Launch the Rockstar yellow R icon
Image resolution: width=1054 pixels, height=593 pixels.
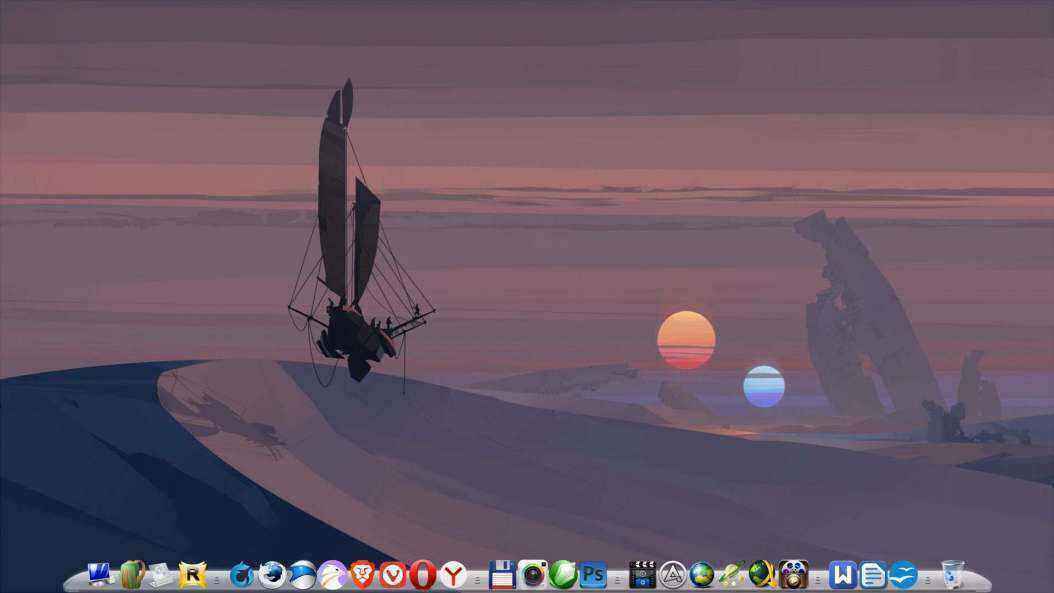pos(192,575)
